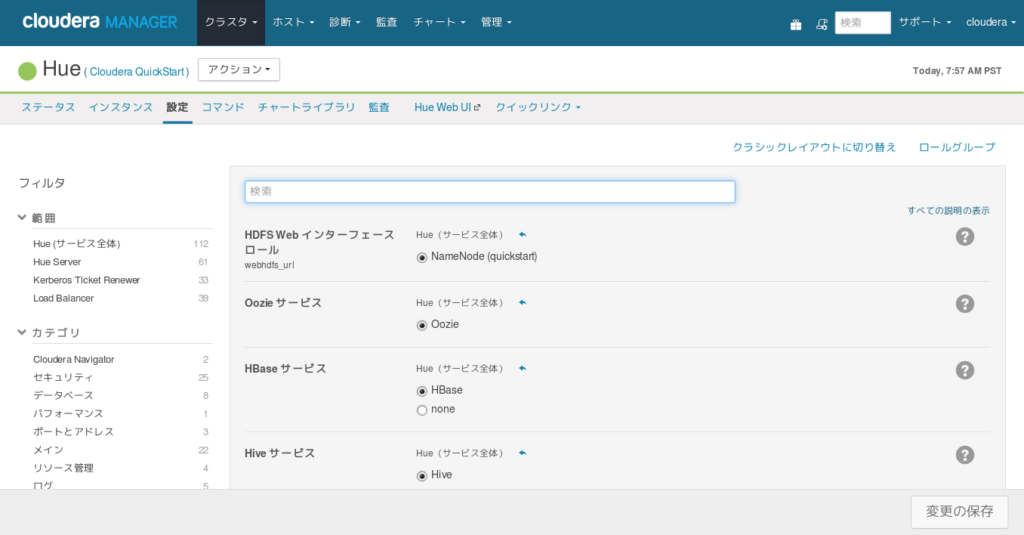Switch to classic layout link
1024x535 pixels.
click(x=814, y=148)
